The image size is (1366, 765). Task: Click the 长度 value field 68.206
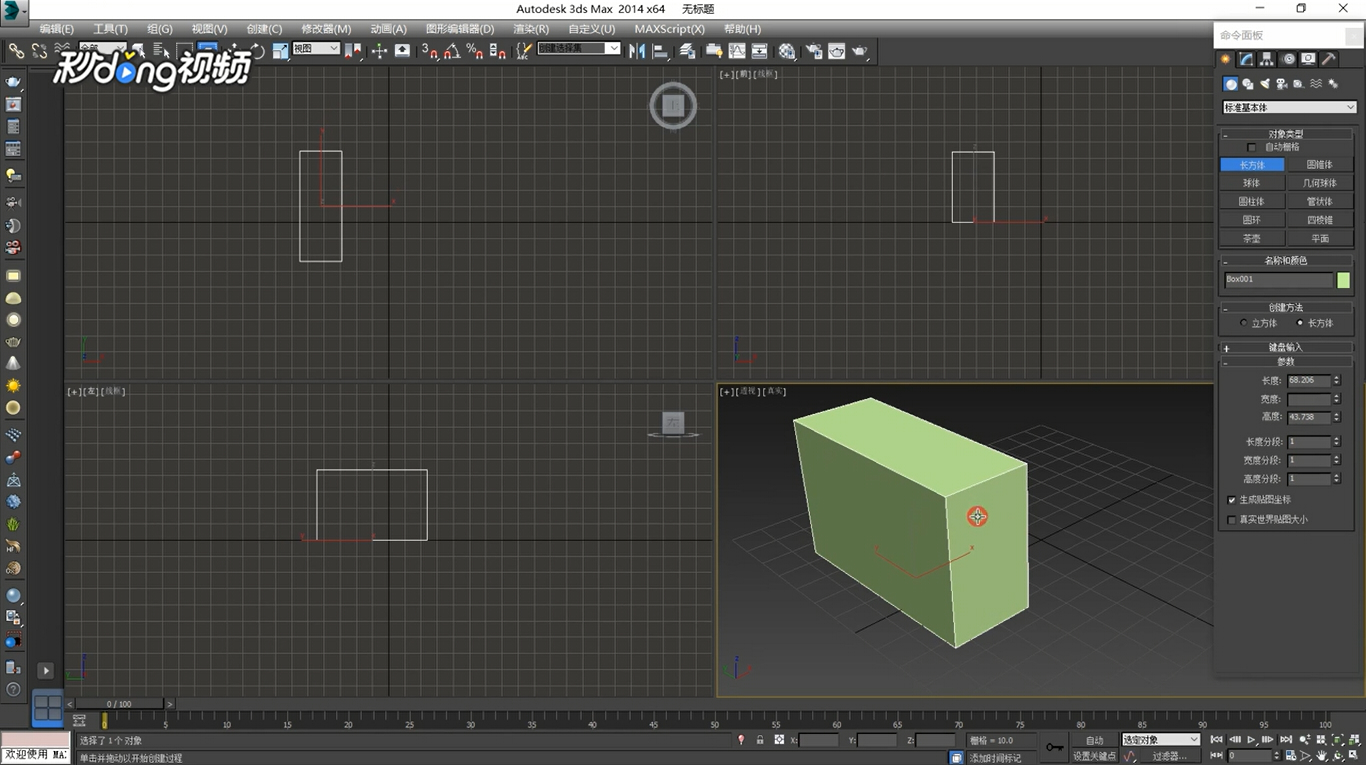tap(1309, 381)
